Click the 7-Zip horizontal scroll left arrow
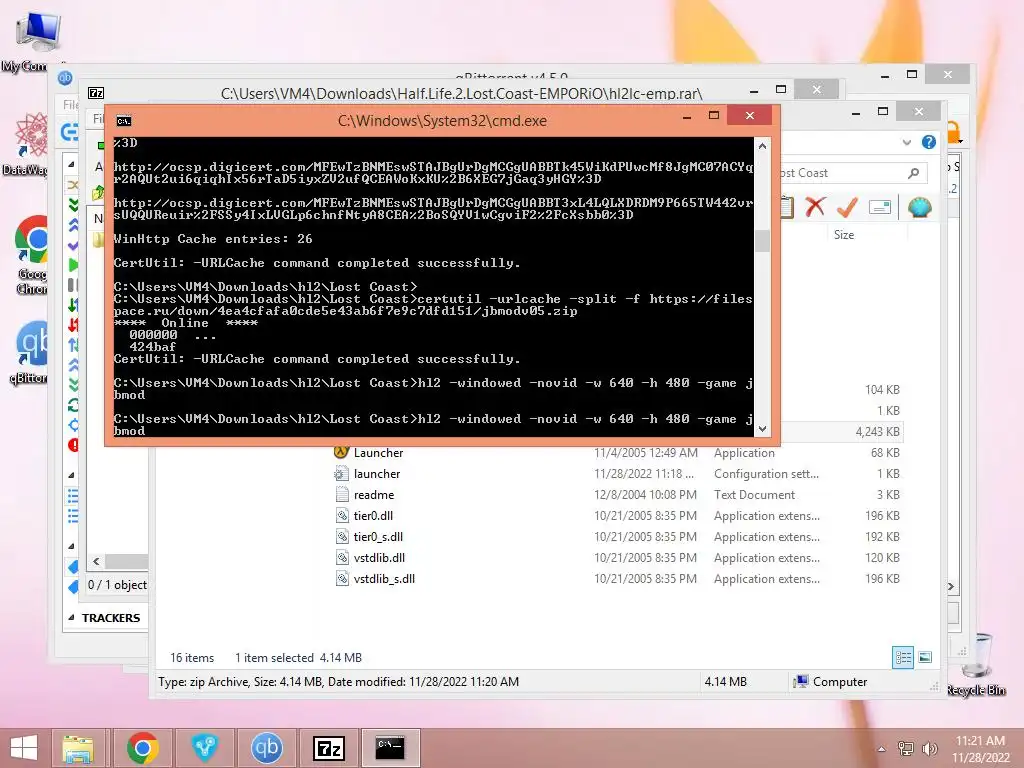 coord(97,561)
